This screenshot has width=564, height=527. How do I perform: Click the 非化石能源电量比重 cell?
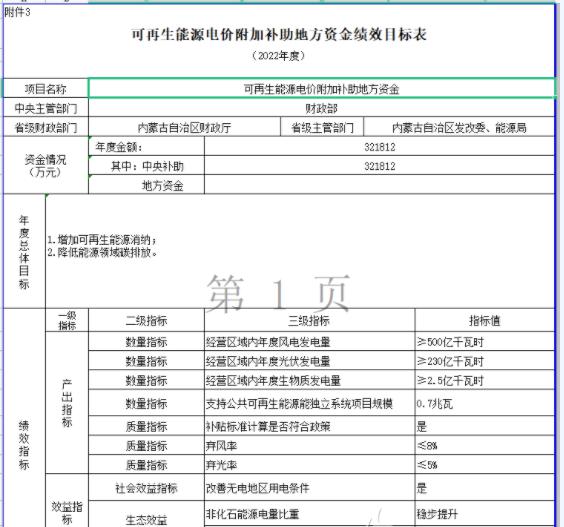click(x=309, y=513)
